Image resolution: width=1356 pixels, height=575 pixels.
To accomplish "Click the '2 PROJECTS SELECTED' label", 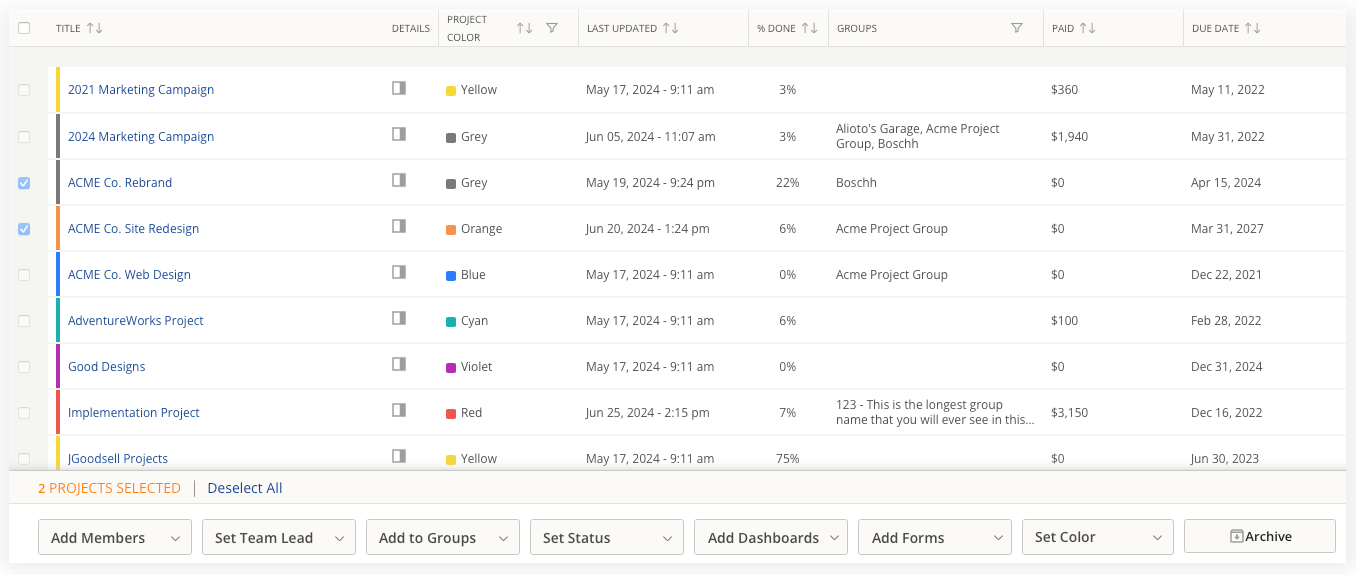I will [109, 488].
